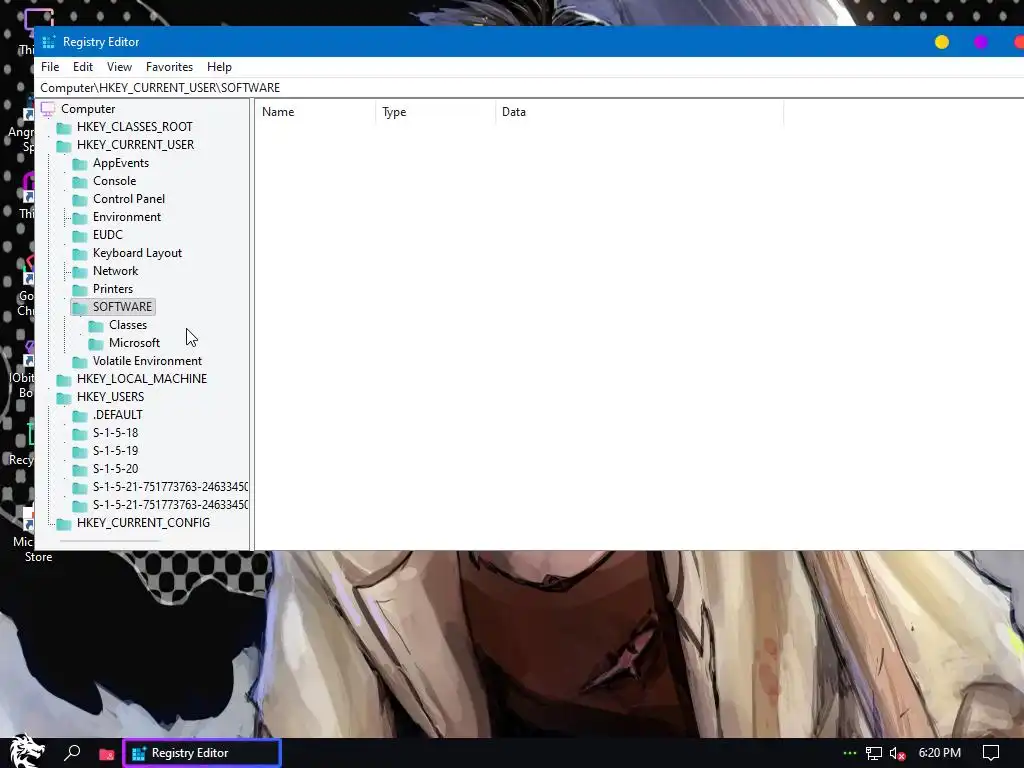Click the Console folder icon

pos(80,182)
